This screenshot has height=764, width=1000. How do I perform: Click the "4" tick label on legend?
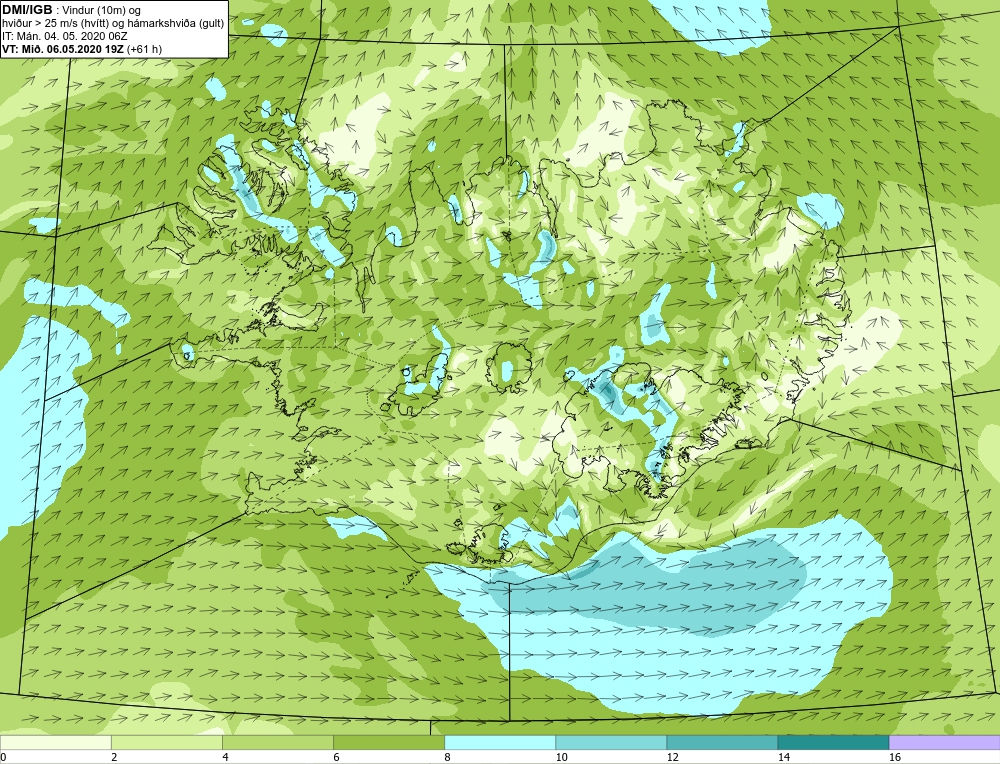[x=225, y=757]
